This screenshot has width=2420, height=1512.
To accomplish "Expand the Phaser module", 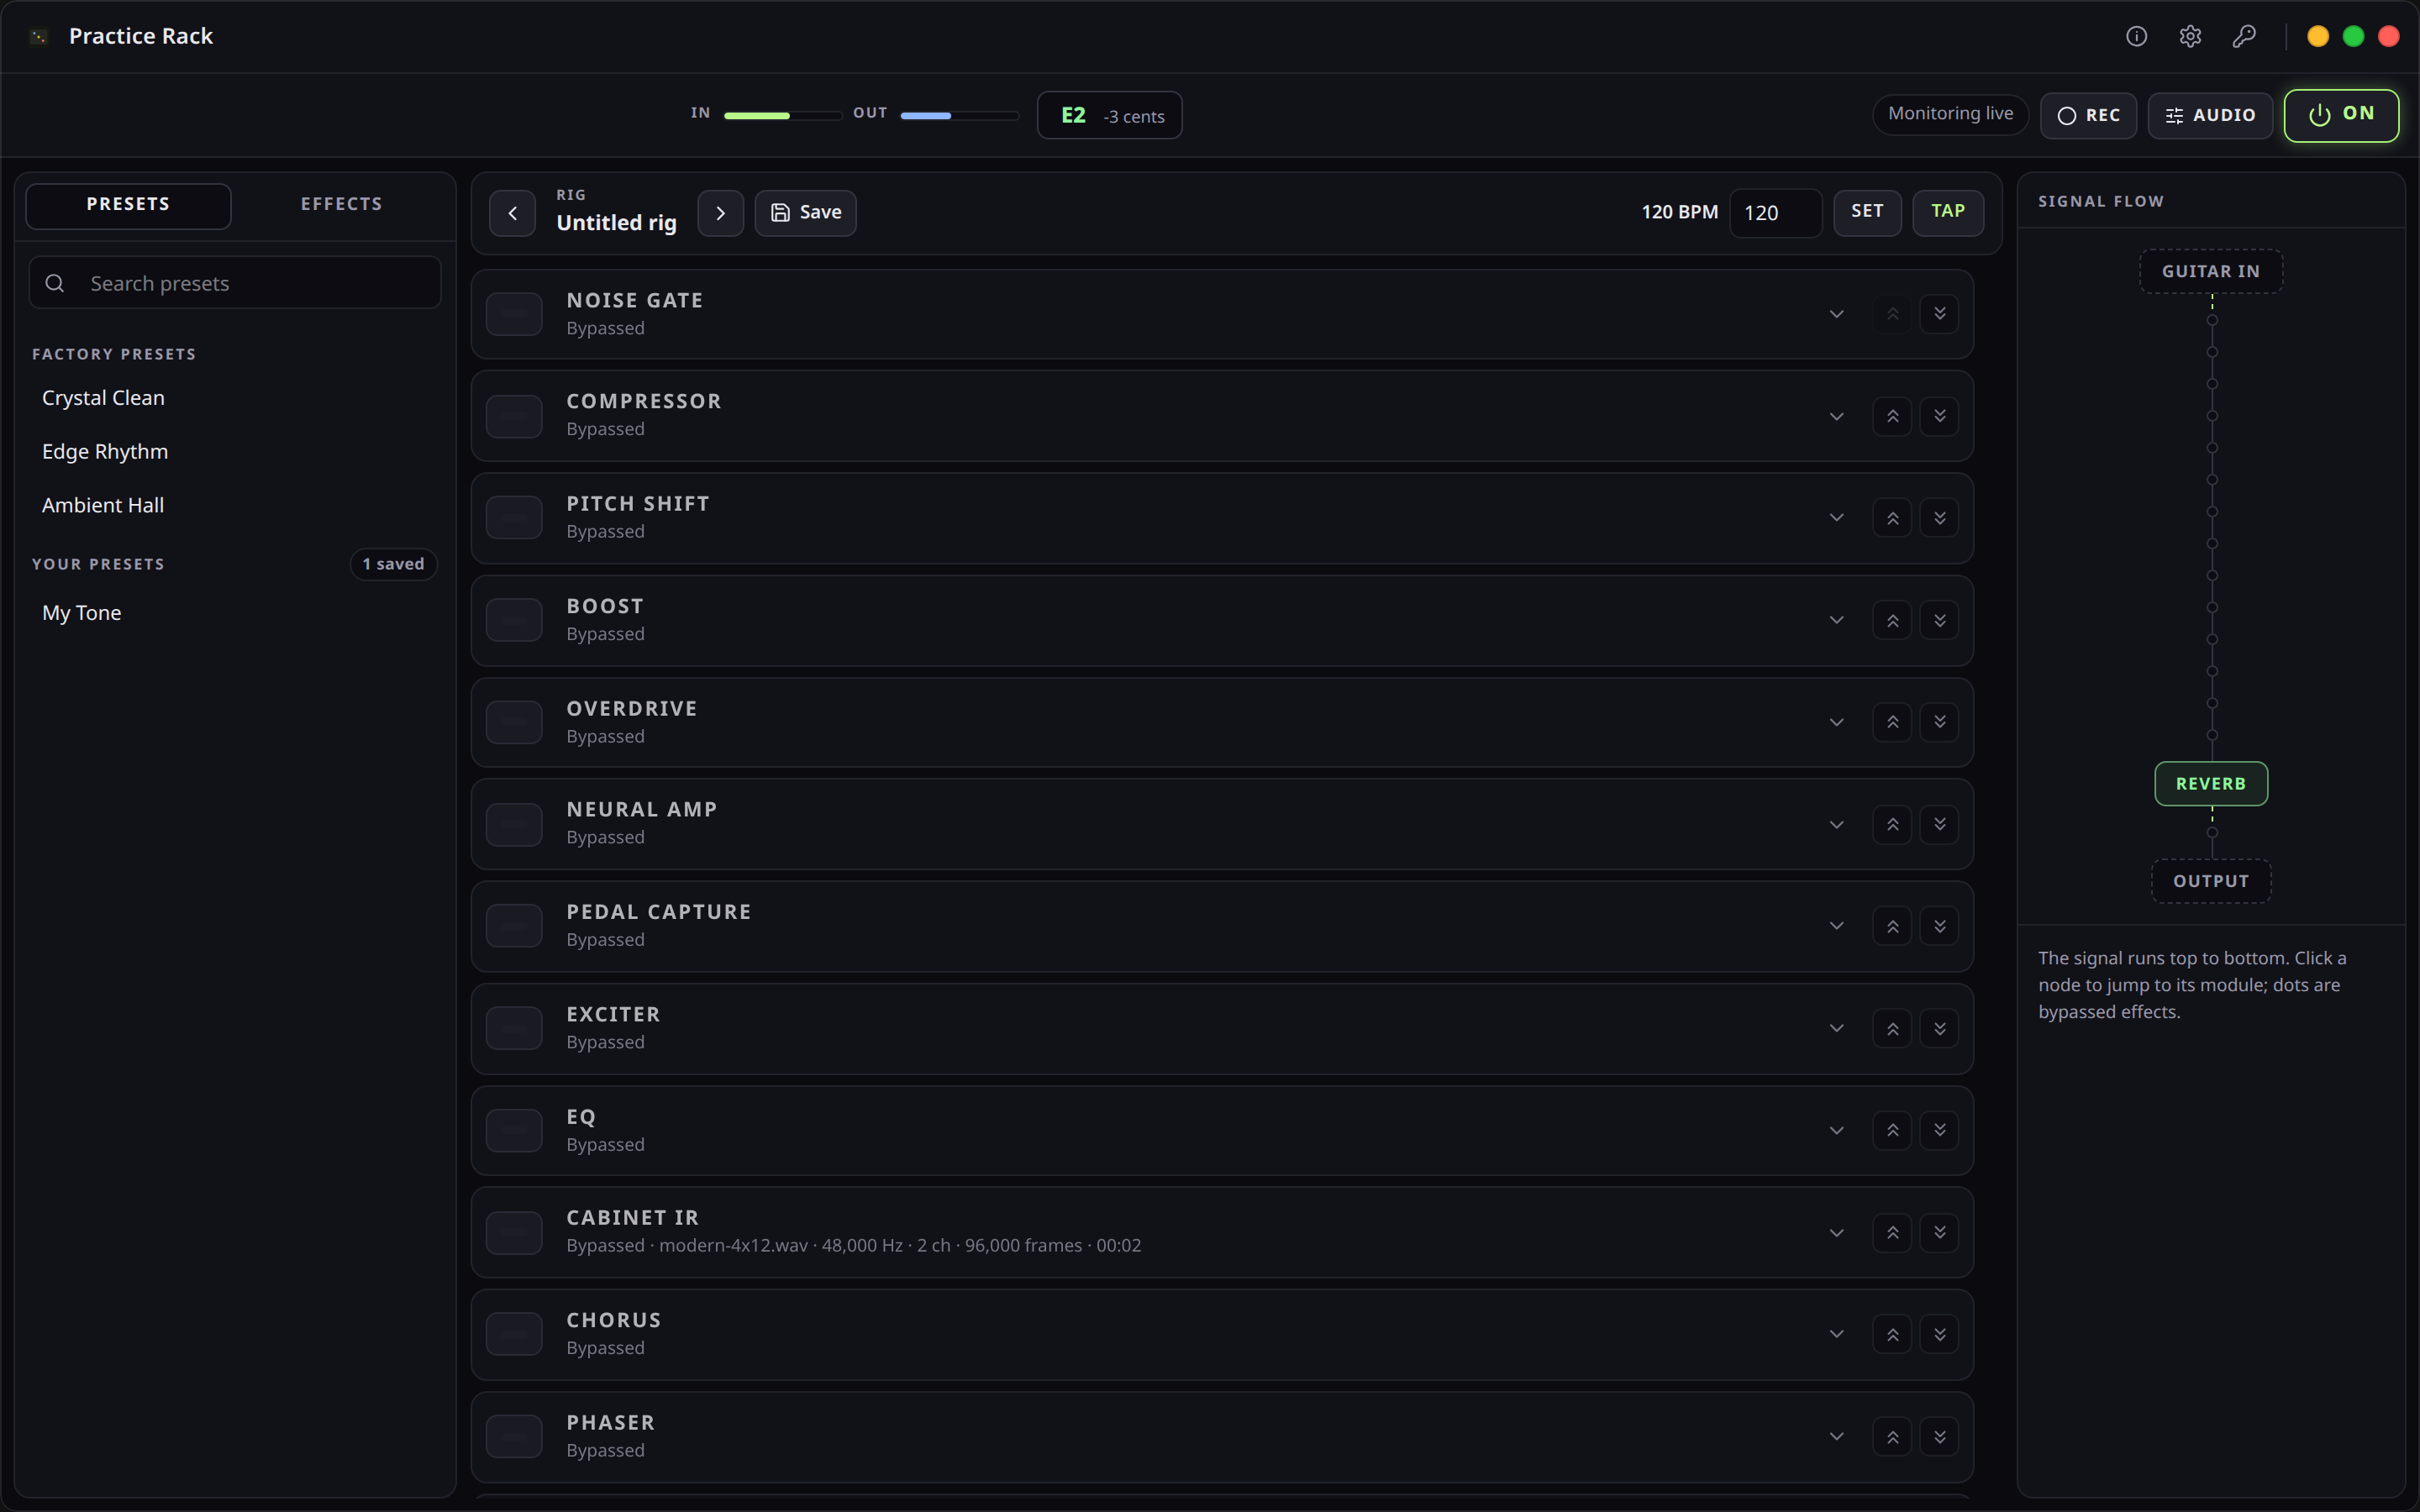I will coord(1836,1437).
